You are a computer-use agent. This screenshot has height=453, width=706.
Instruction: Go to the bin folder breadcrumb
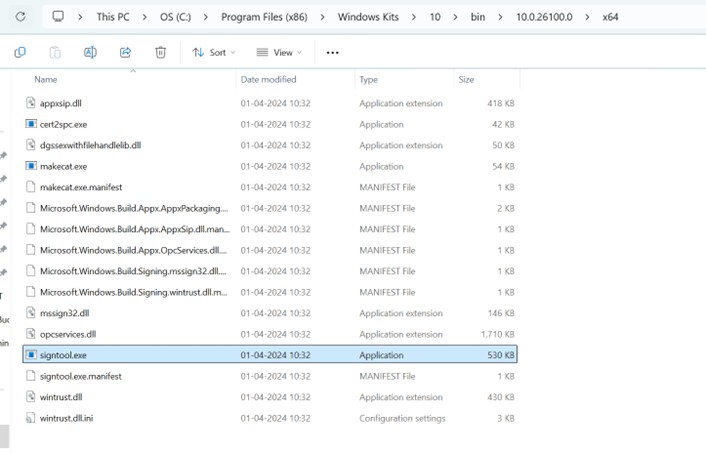pos(478,17)
